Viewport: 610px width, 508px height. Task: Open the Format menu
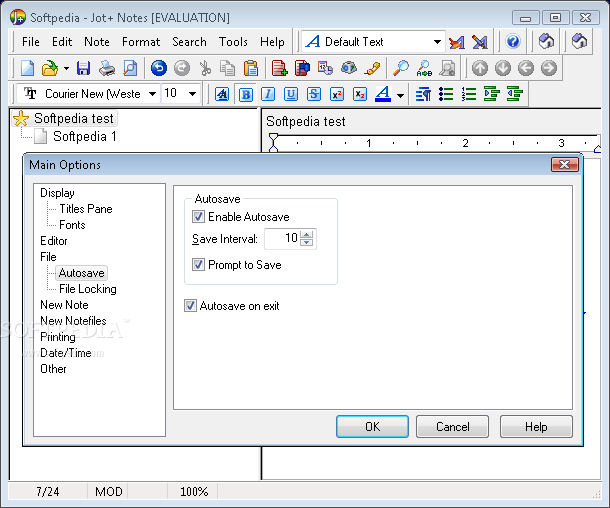(141, 42)
